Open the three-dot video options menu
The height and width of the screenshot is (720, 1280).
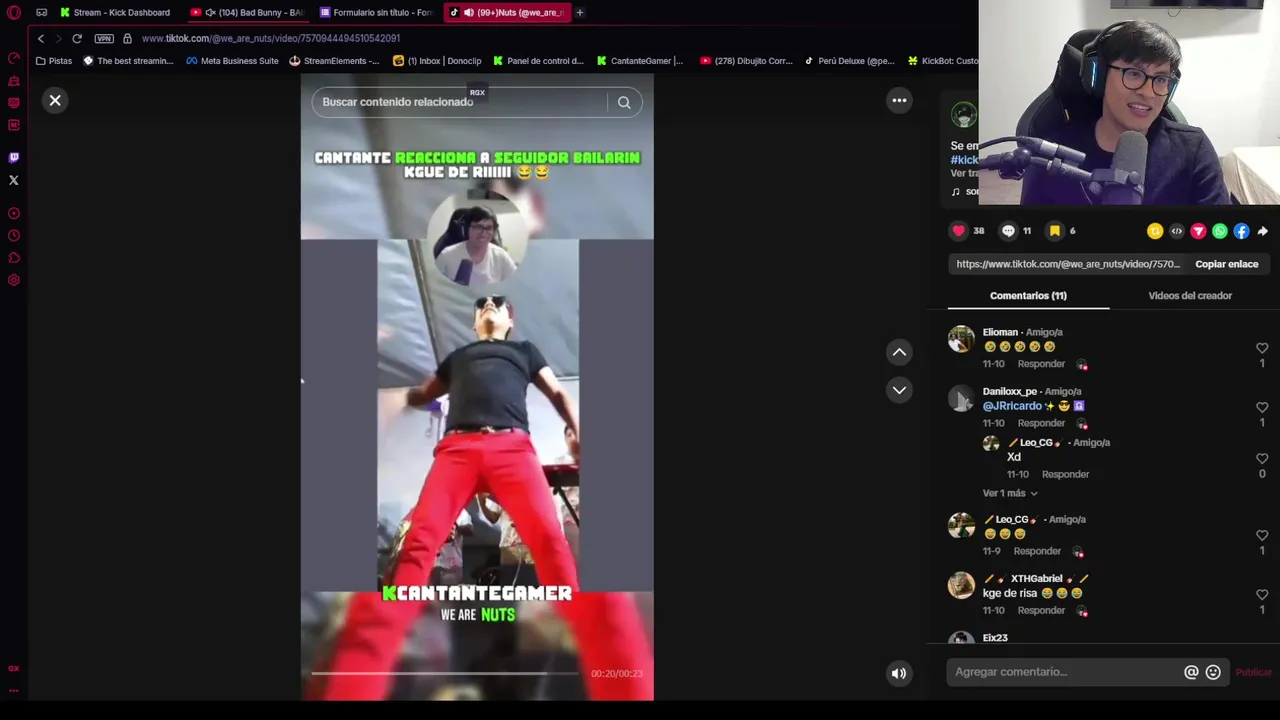tap(899, 100)
